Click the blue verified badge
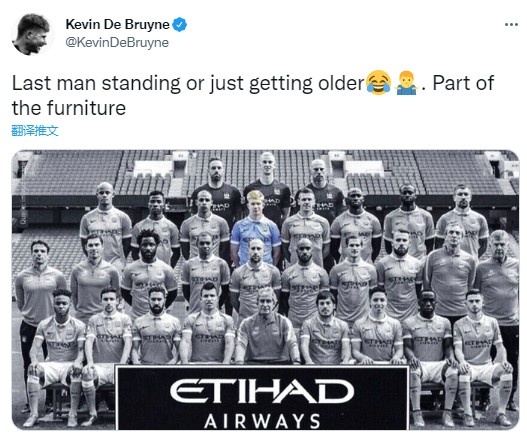This screenshot has height=440, width=527. (179, 25)
